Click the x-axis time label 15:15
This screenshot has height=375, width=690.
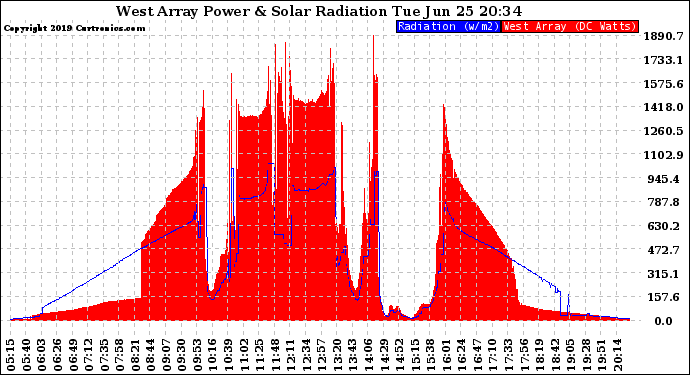(414, 355)
